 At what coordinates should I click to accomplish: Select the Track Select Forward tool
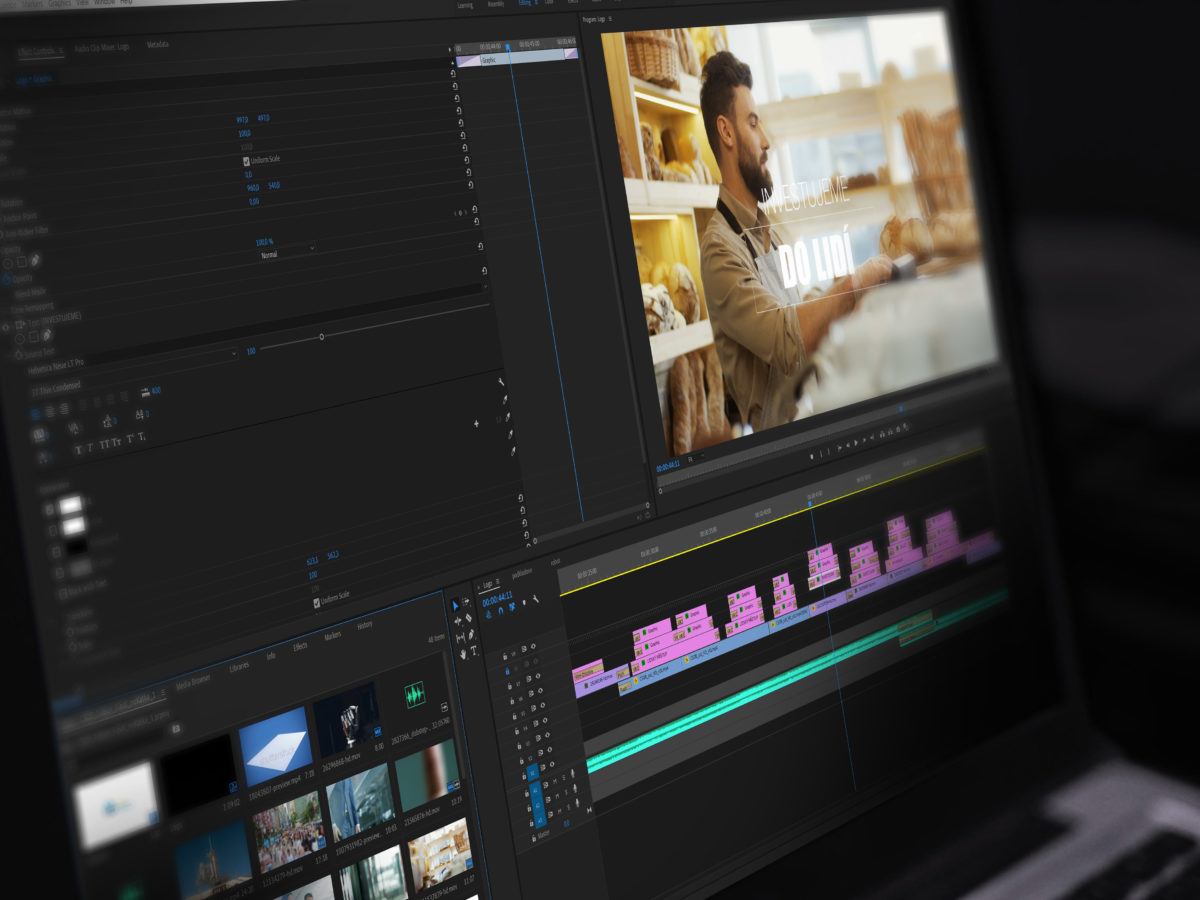point(466,601)
